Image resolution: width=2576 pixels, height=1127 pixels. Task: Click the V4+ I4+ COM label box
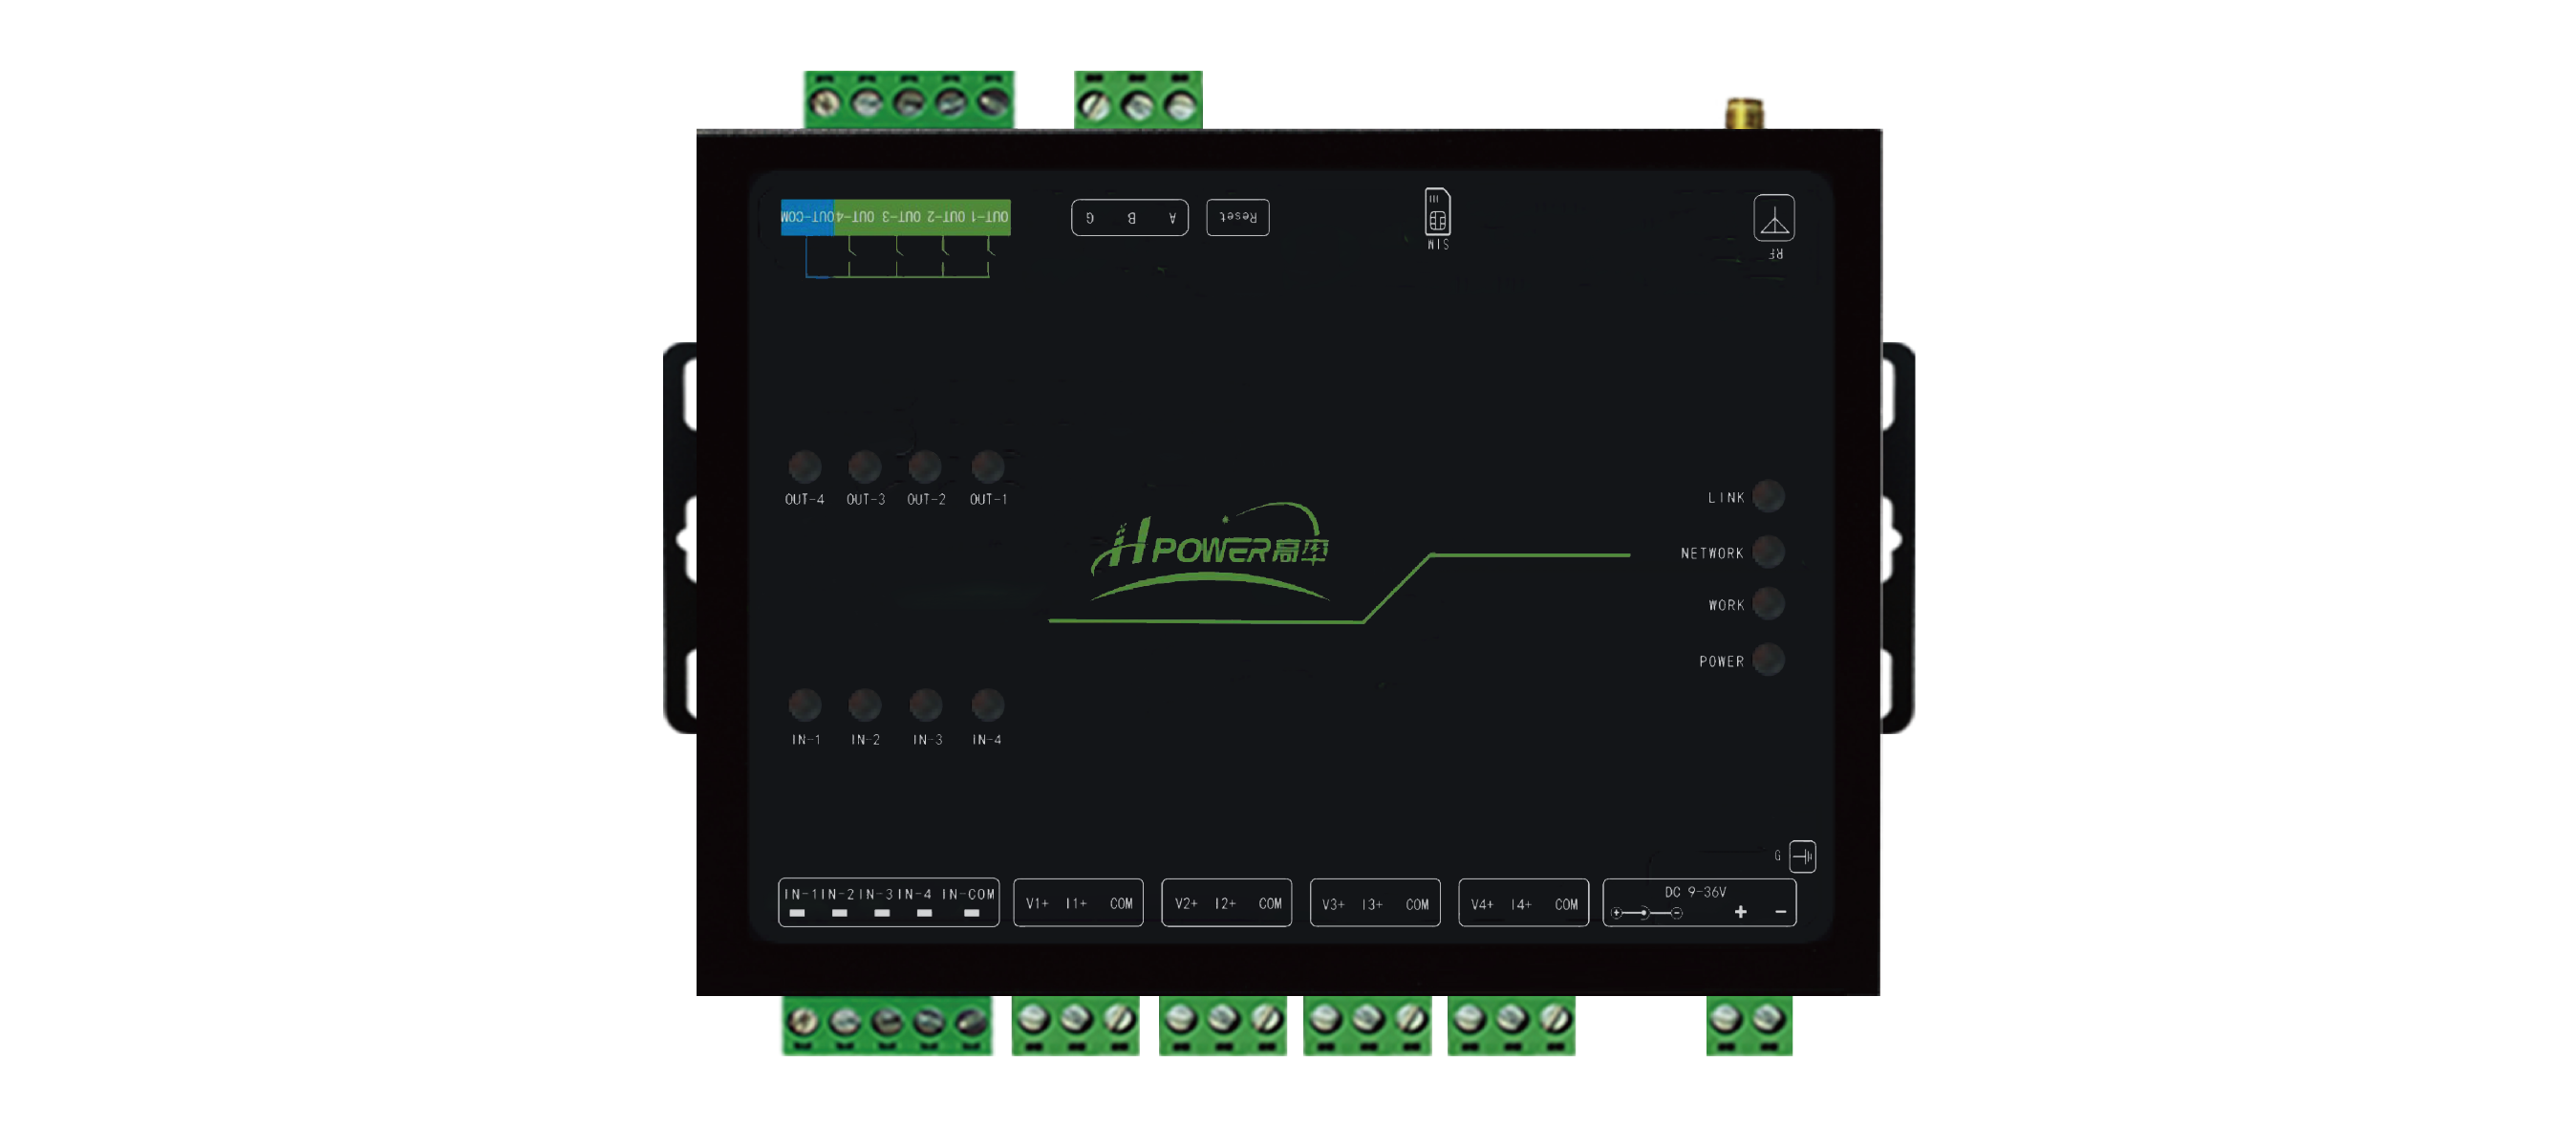click(1523, 903)
